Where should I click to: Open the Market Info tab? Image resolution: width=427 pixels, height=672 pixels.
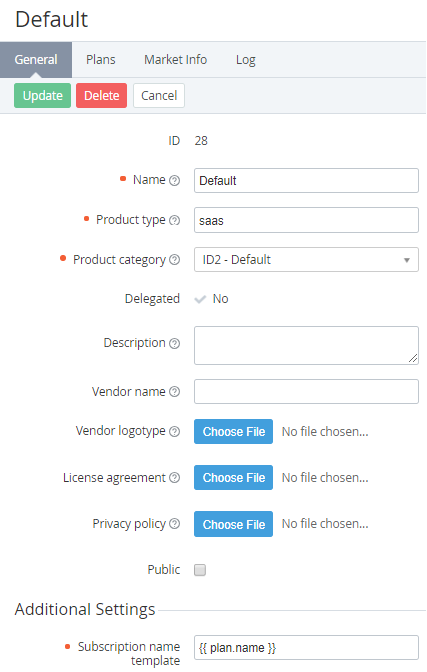(x=175, y=60)
